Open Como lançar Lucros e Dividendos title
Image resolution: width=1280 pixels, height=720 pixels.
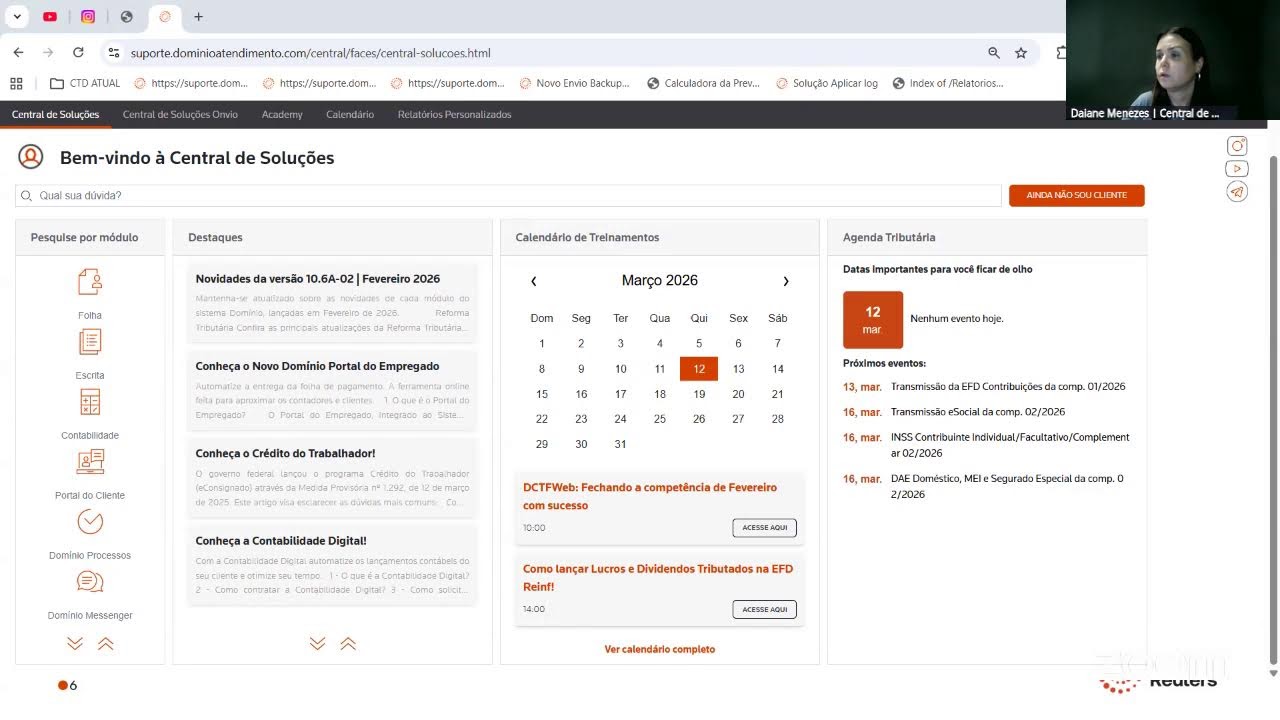[658, 578]
